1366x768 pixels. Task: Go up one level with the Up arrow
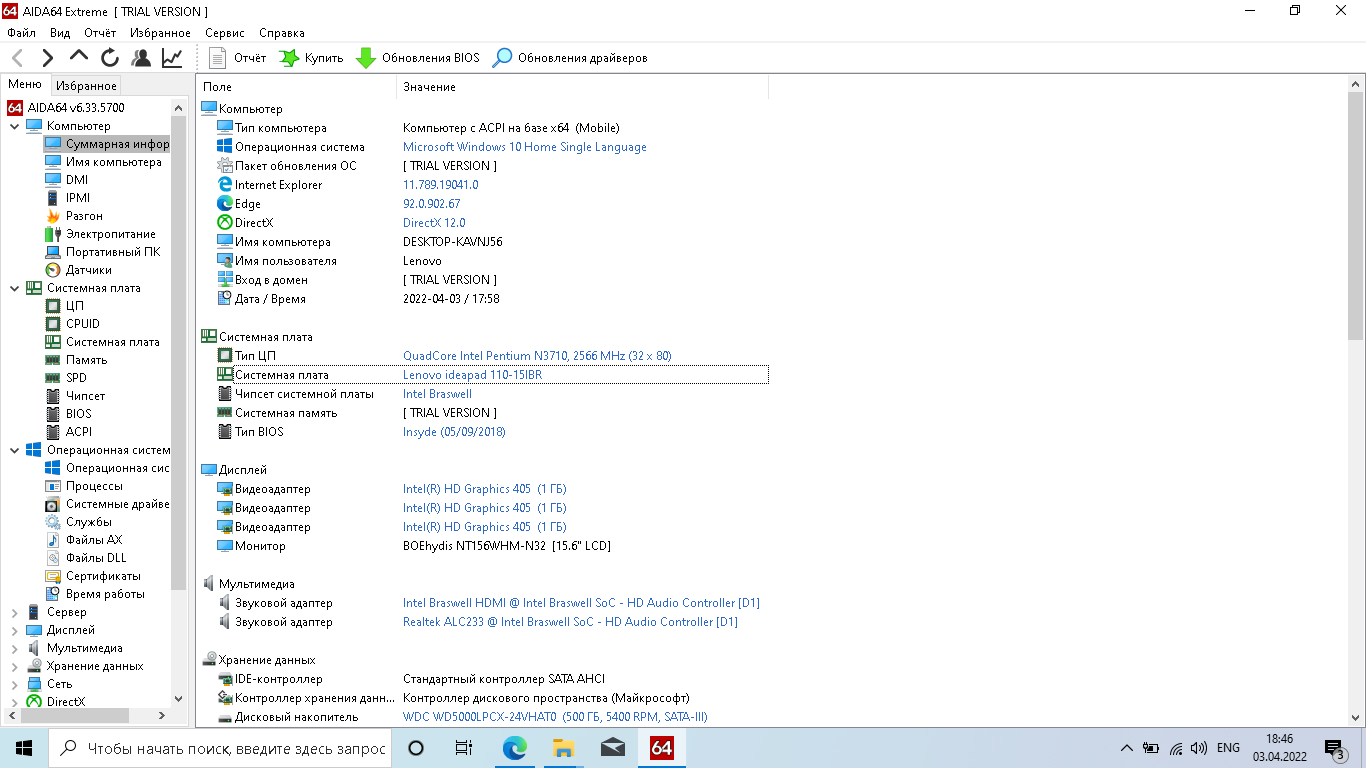79,58
